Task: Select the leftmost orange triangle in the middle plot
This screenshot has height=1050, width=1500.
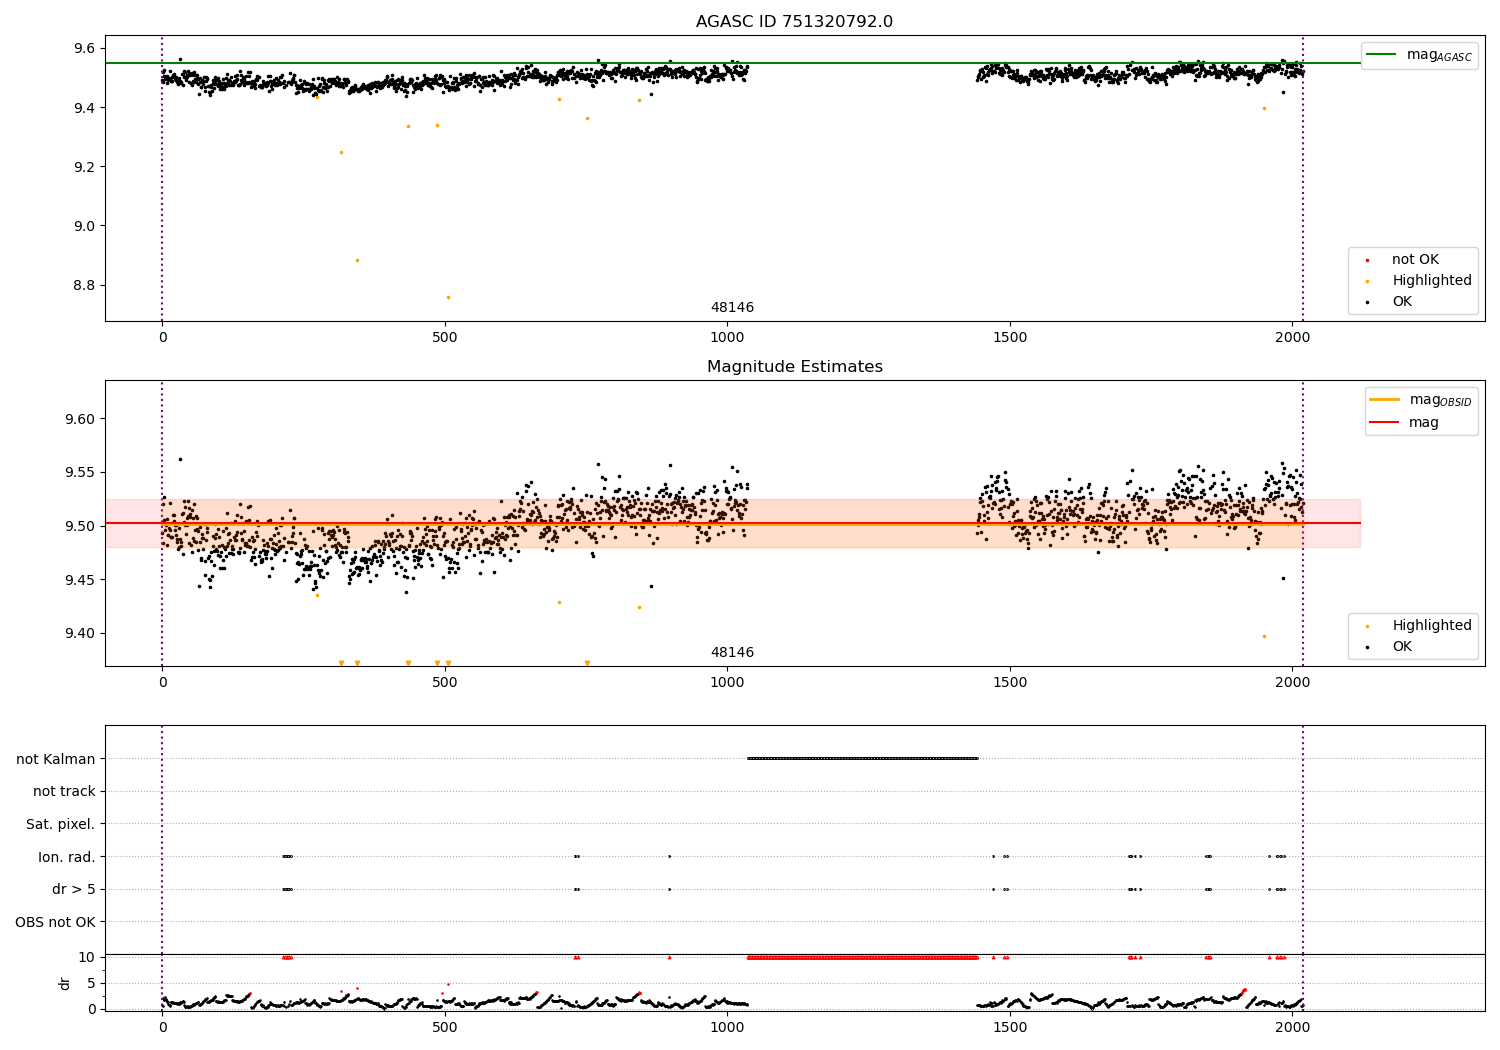Action: click(x=341, y=663)
